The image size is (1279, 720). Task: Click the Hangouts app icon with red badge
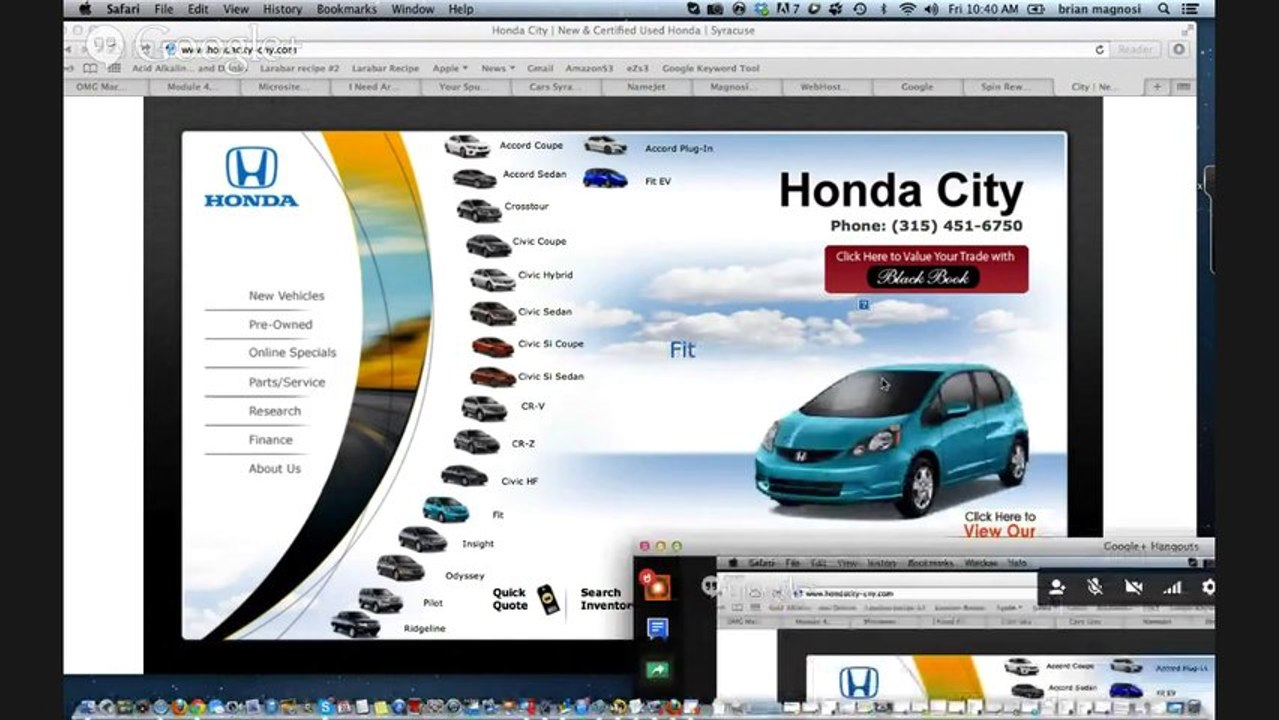click(655, 585)
